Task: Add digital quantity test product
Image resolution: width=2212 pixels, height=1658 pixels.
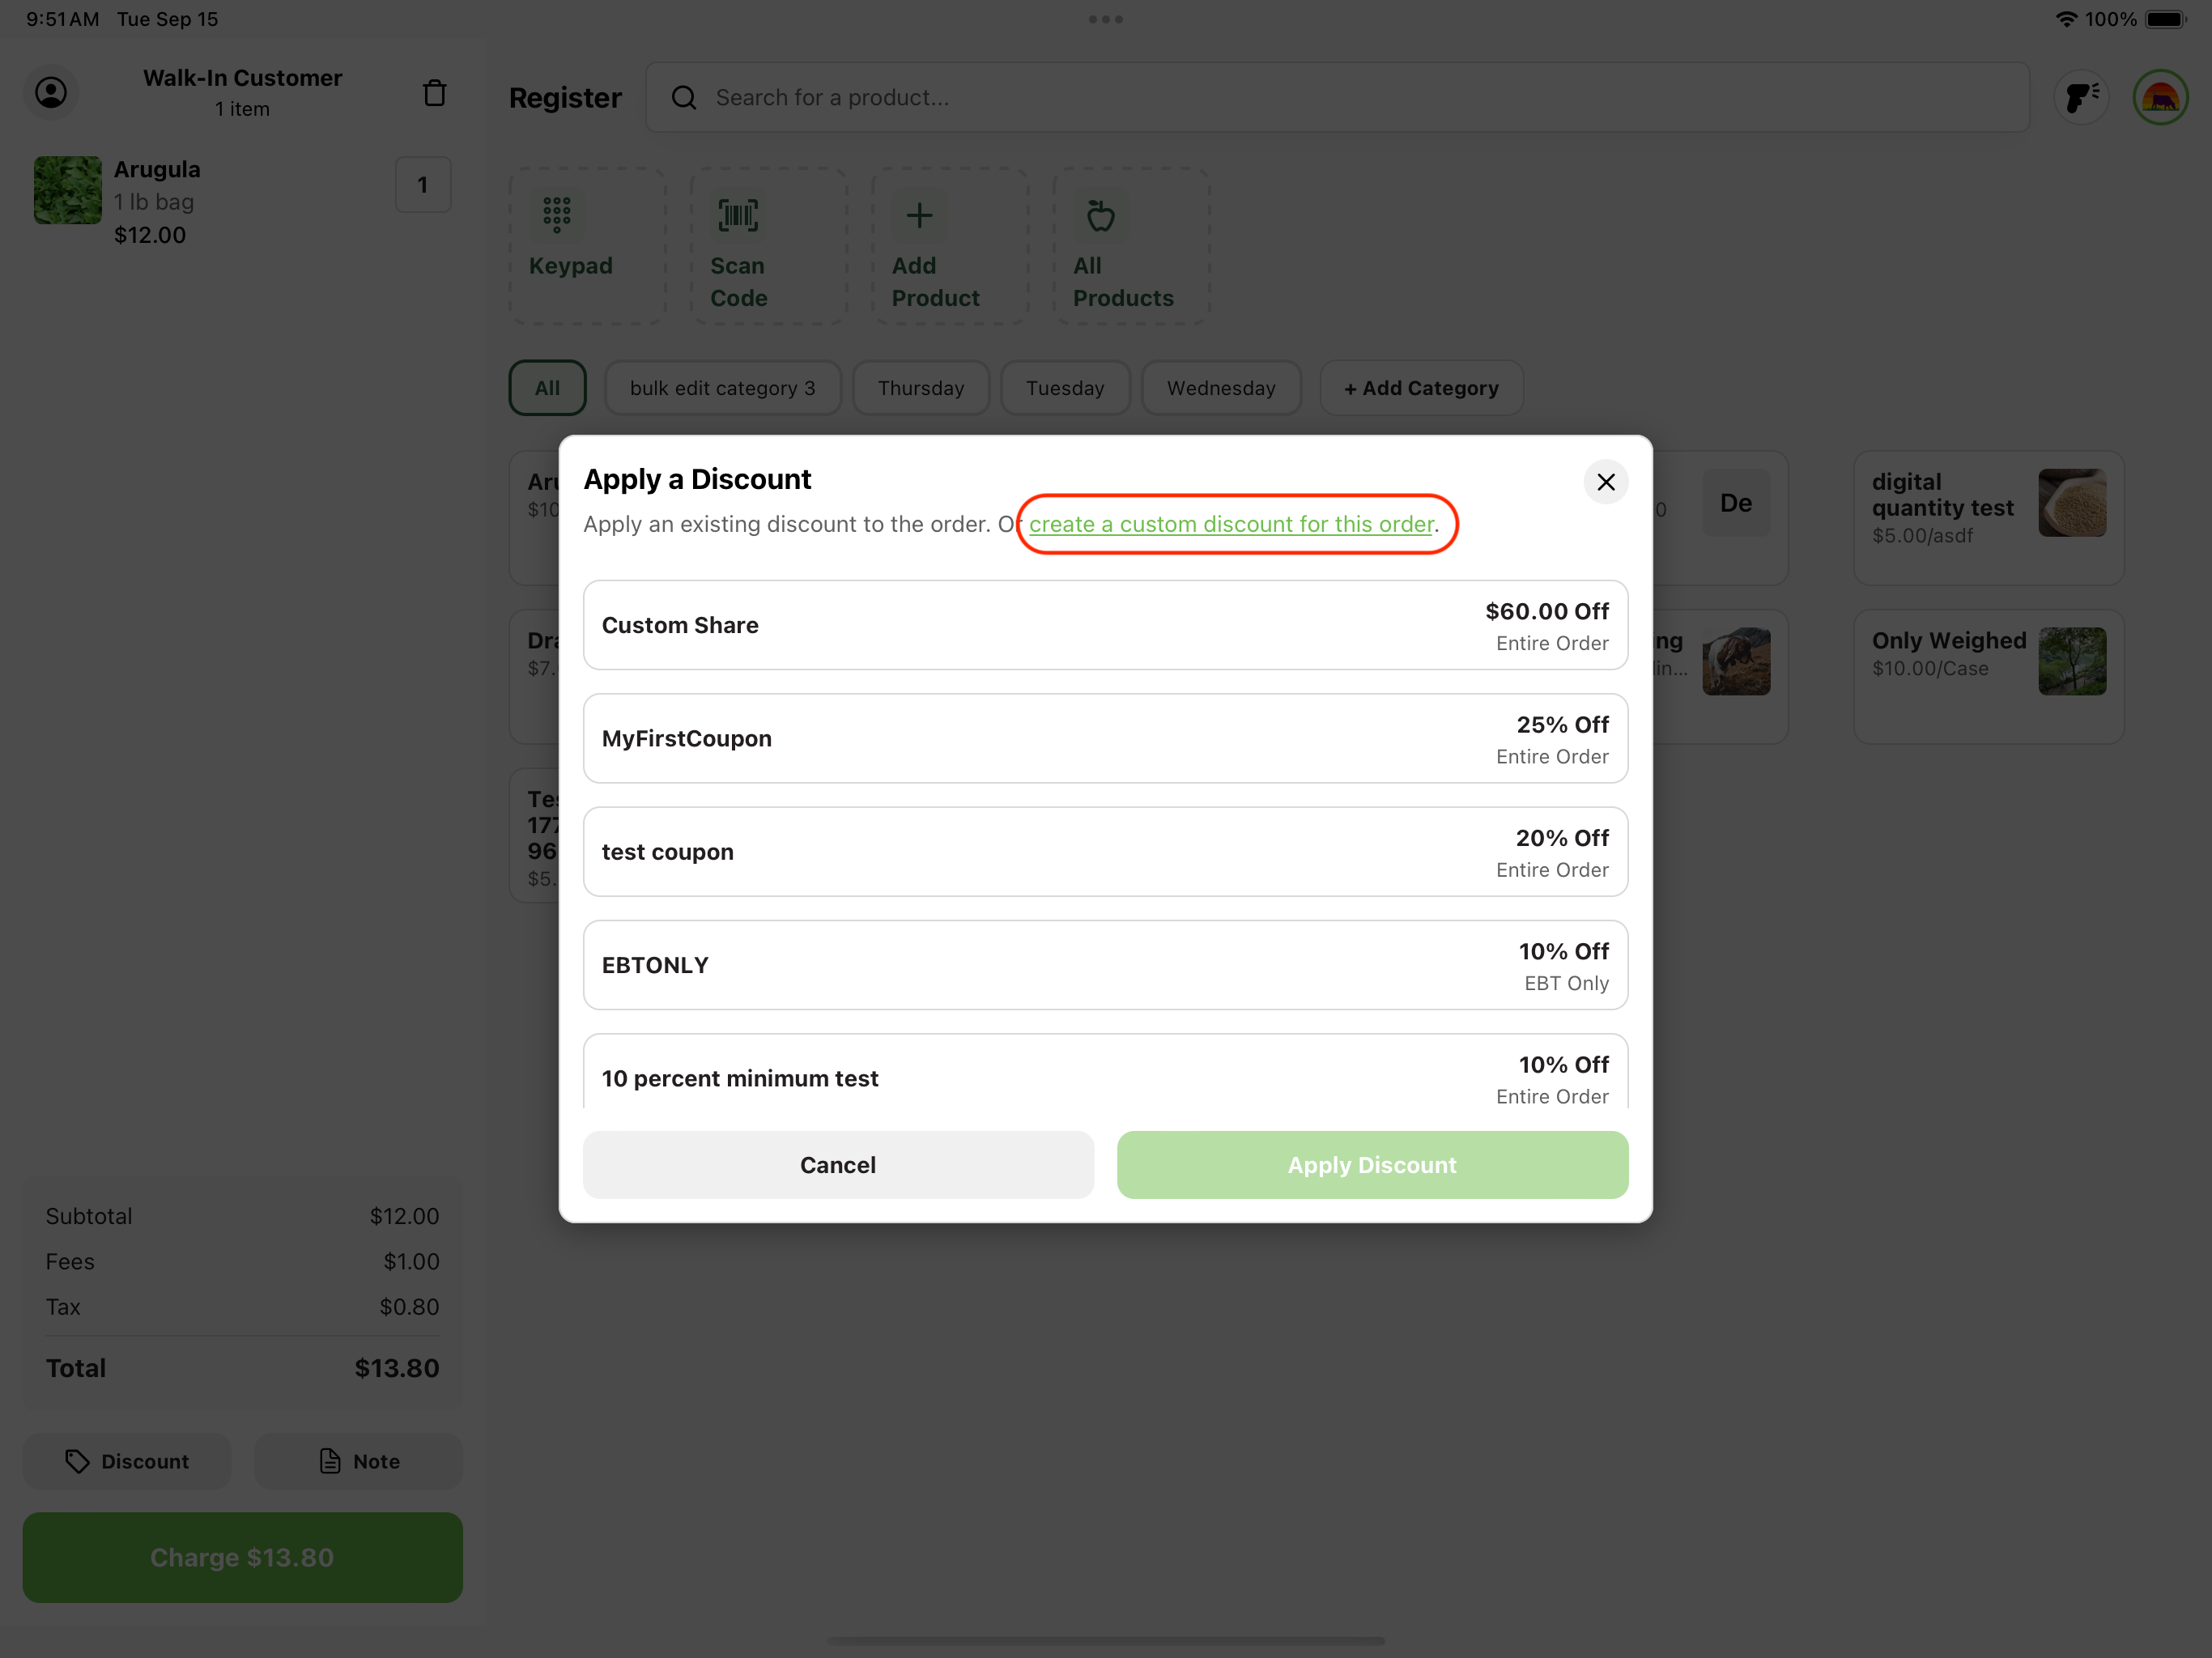Action: (x=1988, y=518)
